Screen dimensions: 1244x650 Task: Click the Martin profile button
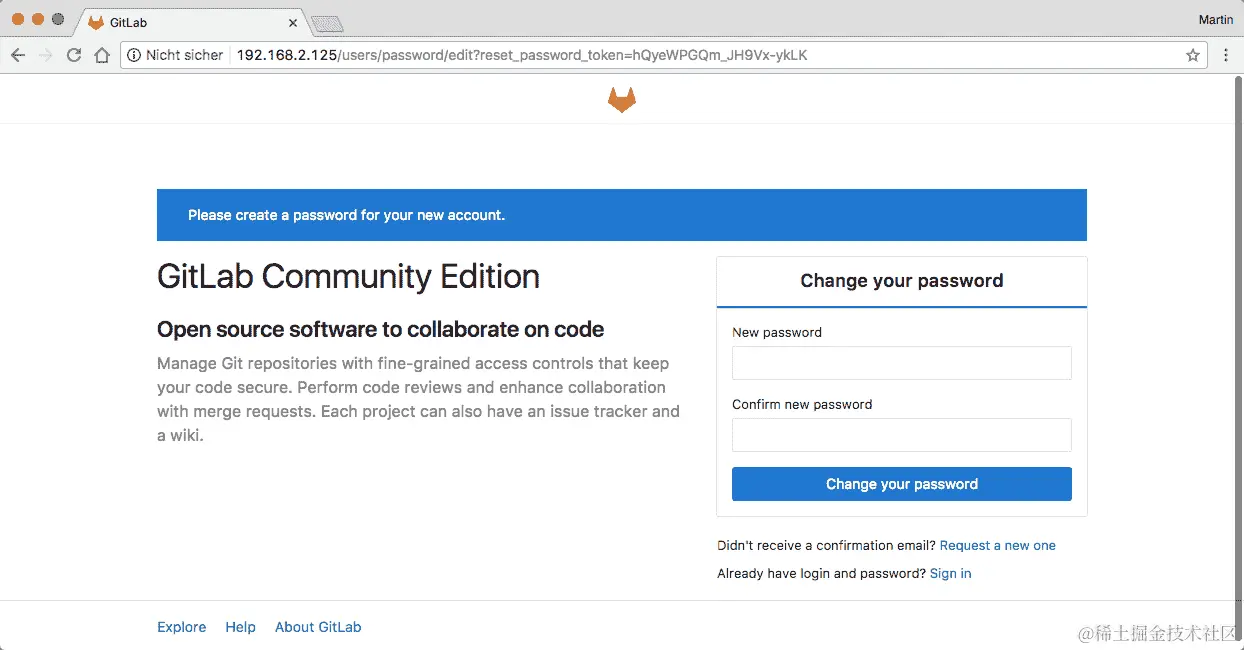1215,19
